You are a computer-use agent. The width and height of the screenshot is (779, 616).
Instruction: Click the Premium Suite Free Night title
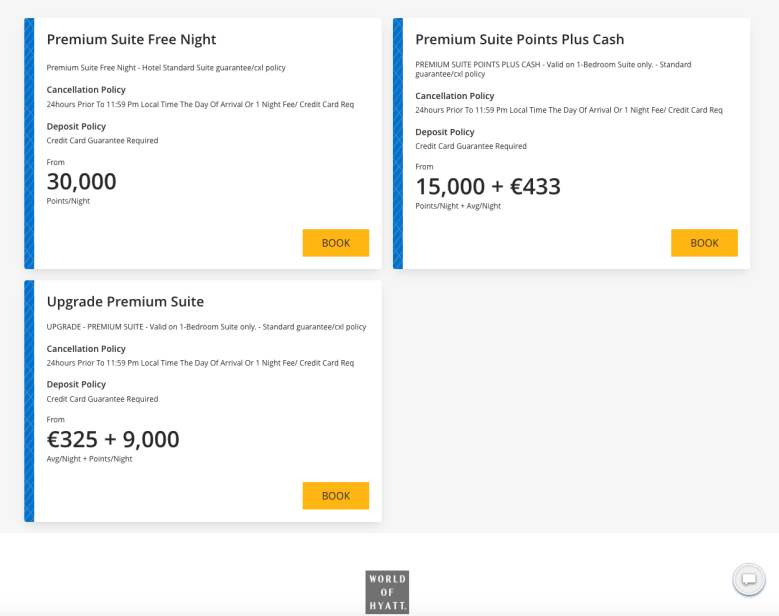pos(131,40)
